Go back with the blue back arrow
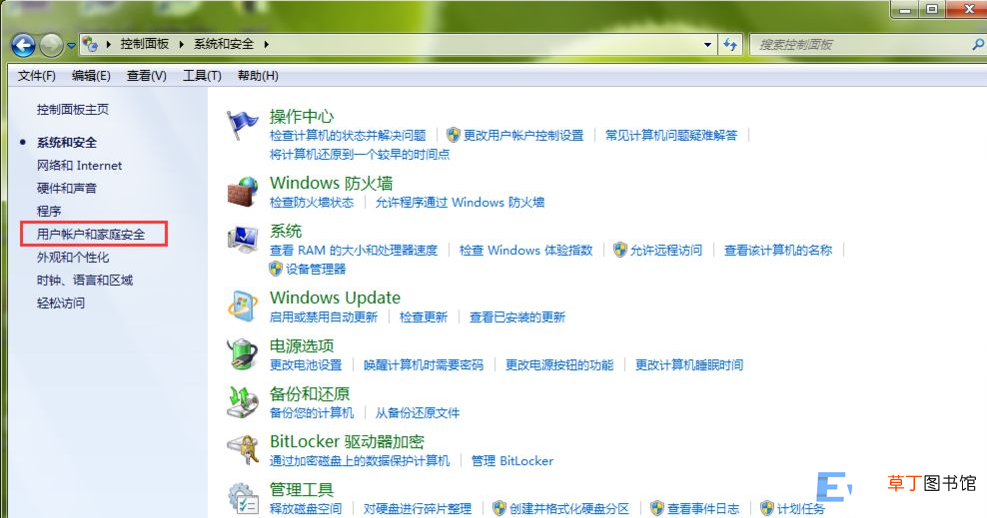The width and height of the screenshot is (987, 518). click(x=23, y=45)
